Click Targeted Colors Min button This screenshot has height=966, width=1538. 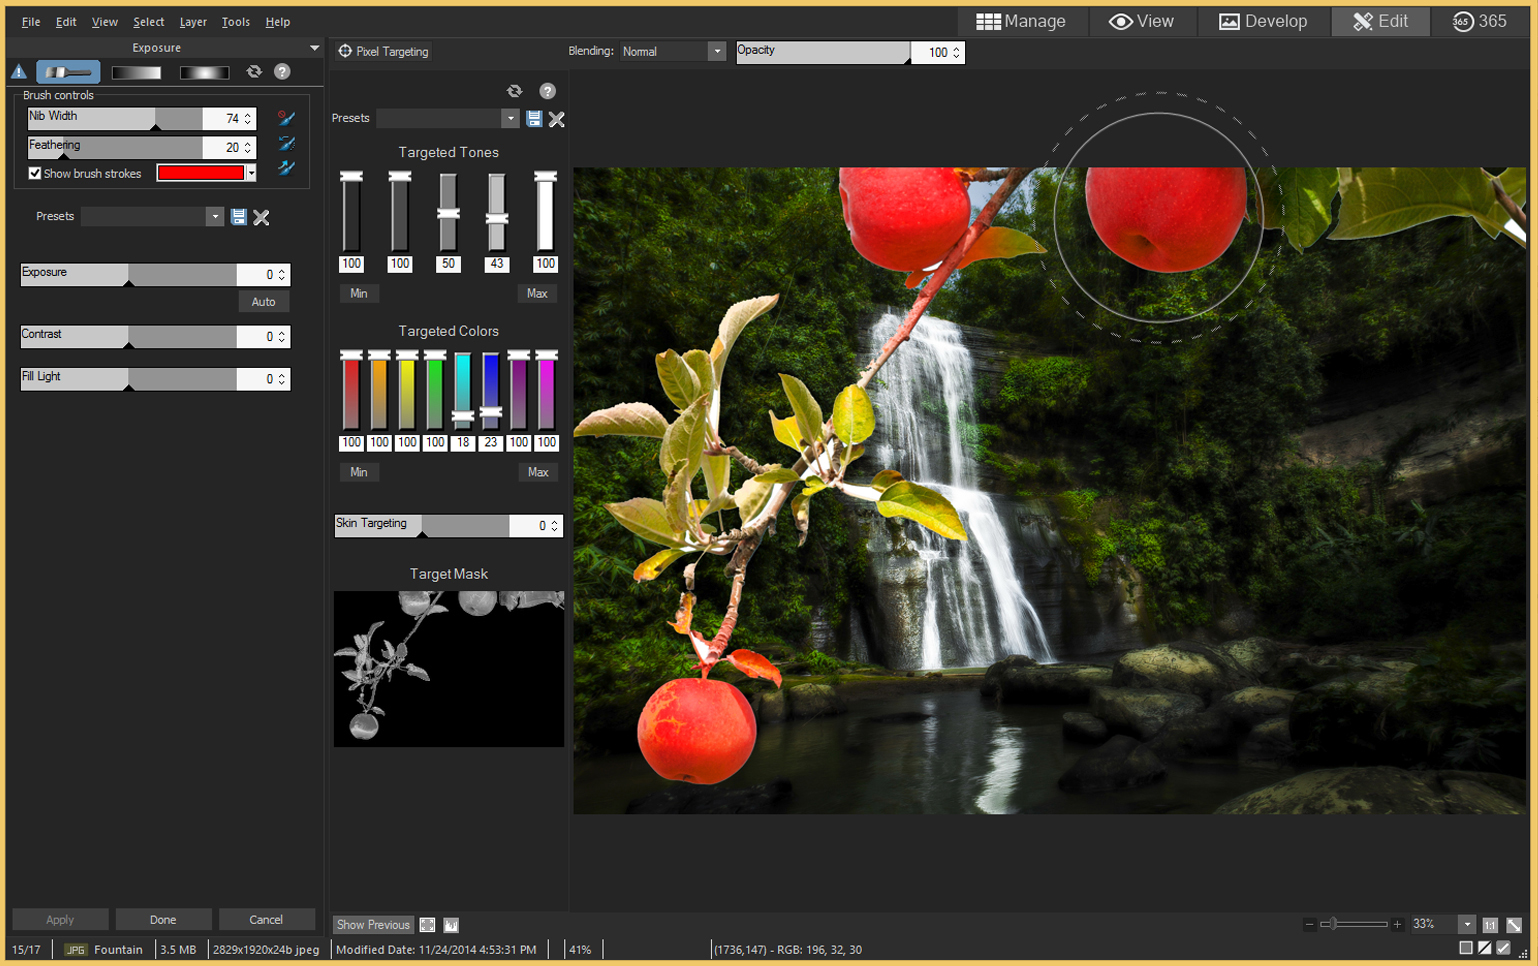point(359,472)
